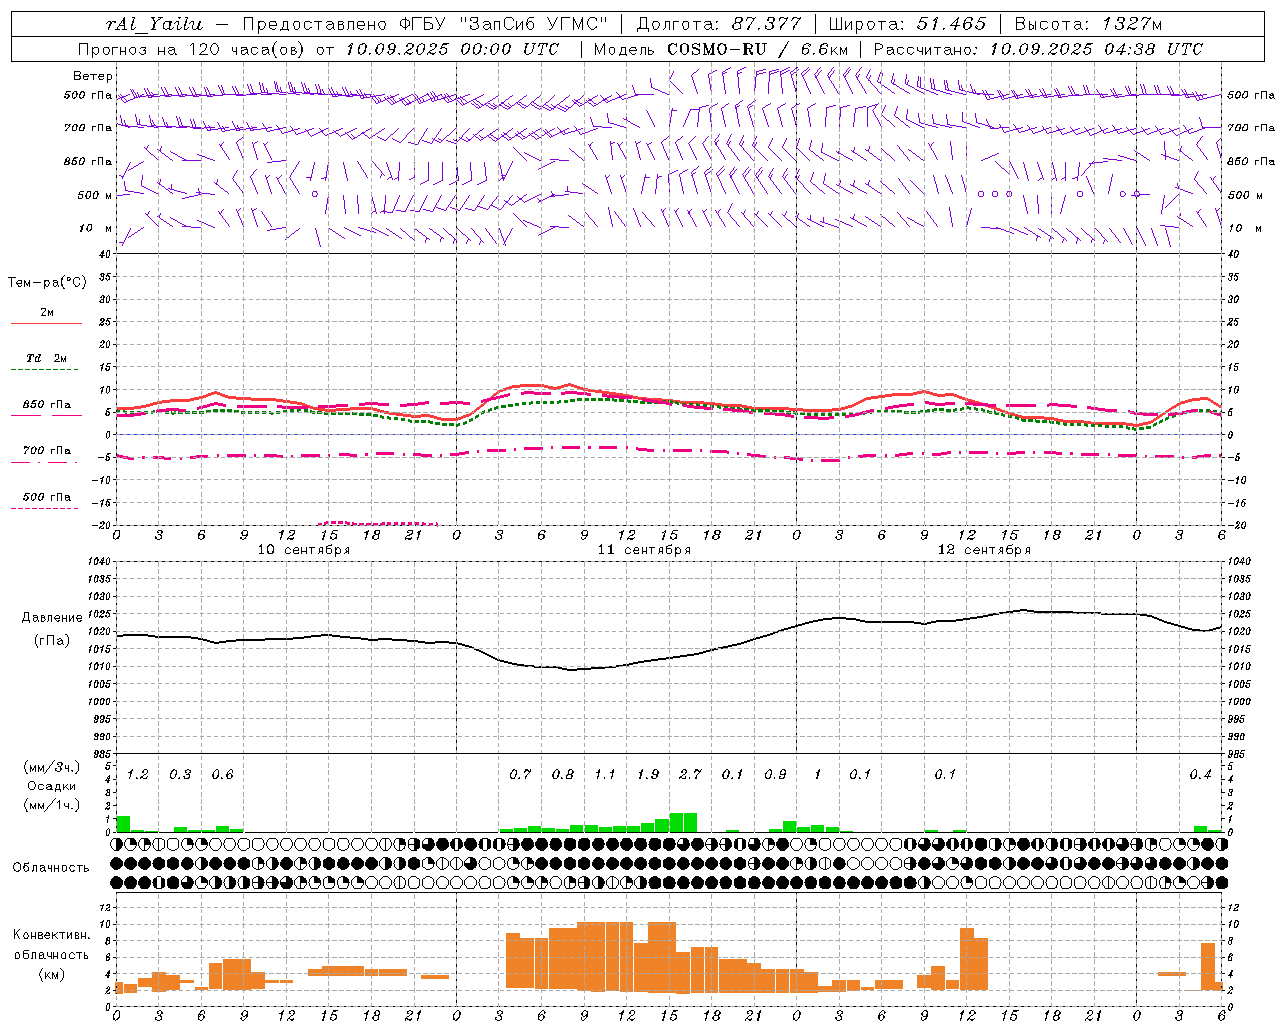
Task: Click the precipitation value "0.9"
Action: [775, 775]
